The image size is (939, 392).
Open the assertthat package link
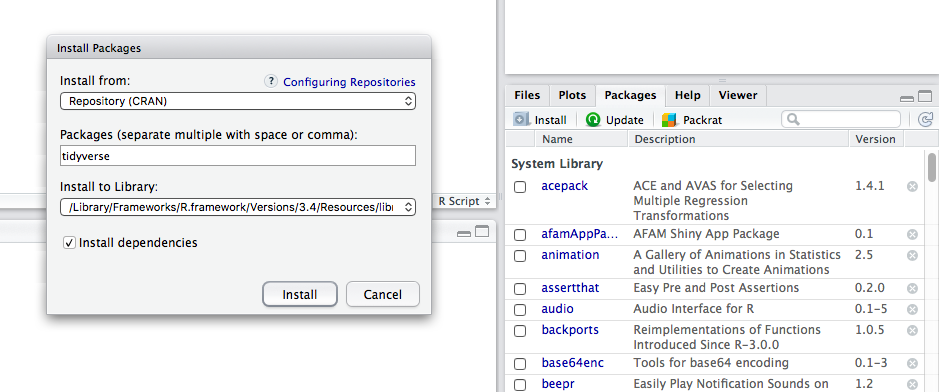[570, 288]
